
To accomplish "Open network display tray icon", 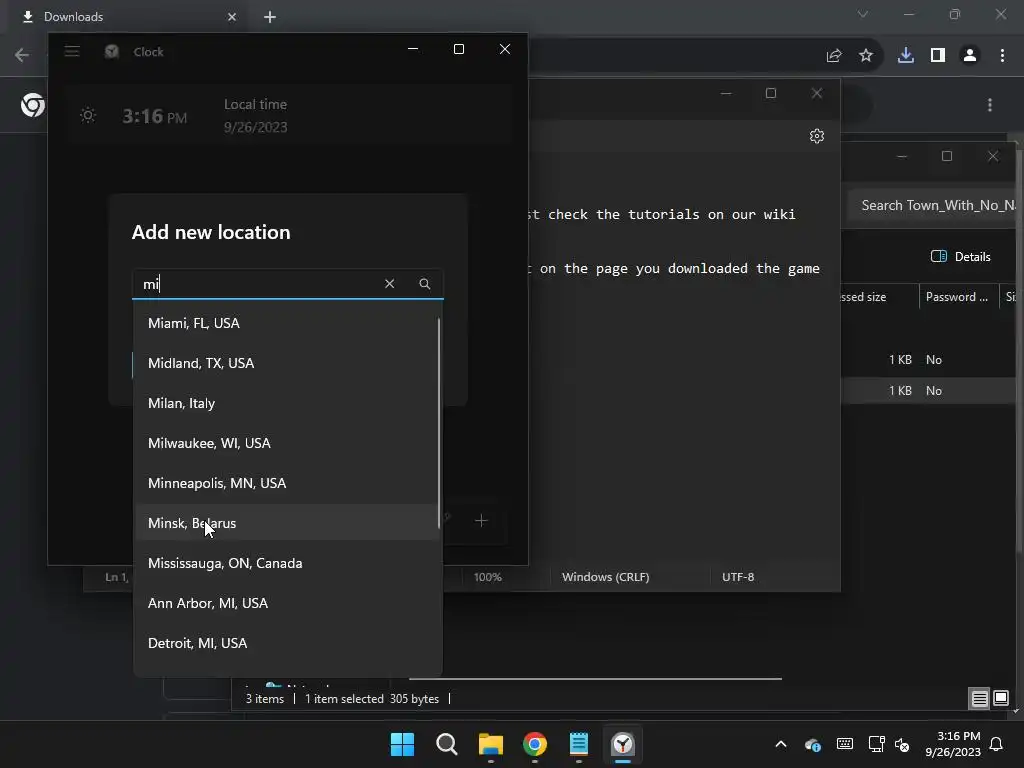I will pos(876,744).
